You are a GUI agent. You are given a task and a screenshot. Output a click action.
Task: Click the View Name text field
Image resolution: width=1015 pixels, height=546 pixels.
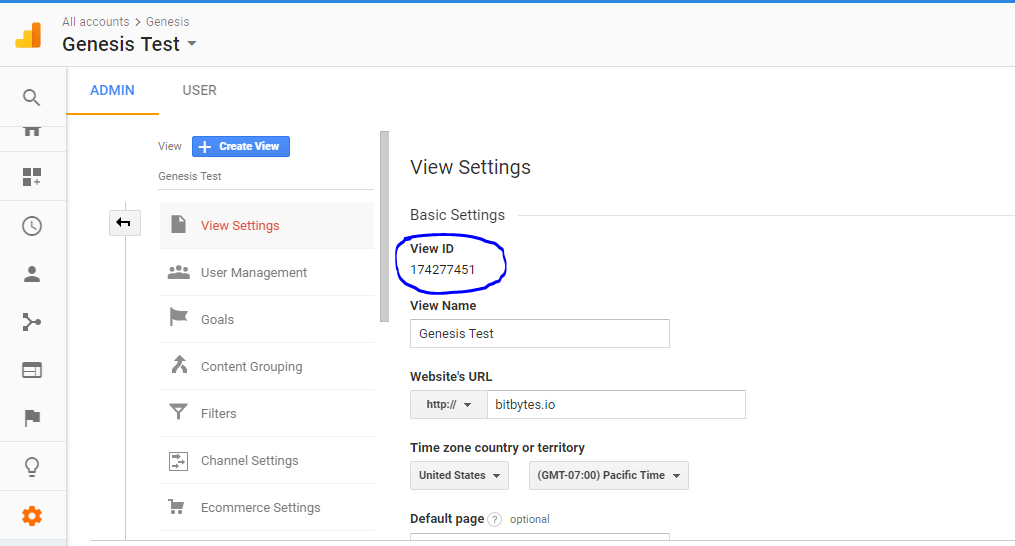click(x=539, y=334)
